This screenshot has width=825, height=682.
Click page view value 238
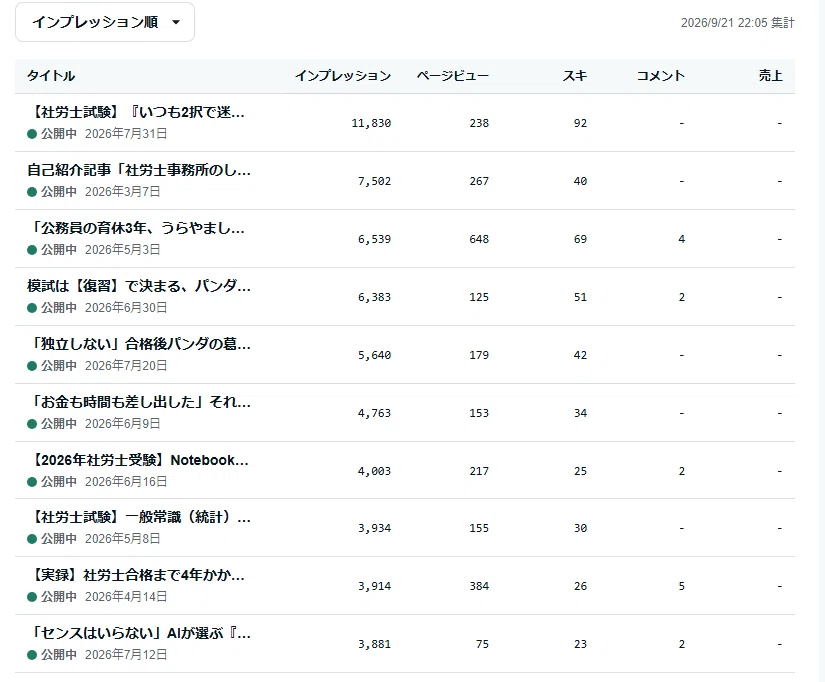coord(479,123)
